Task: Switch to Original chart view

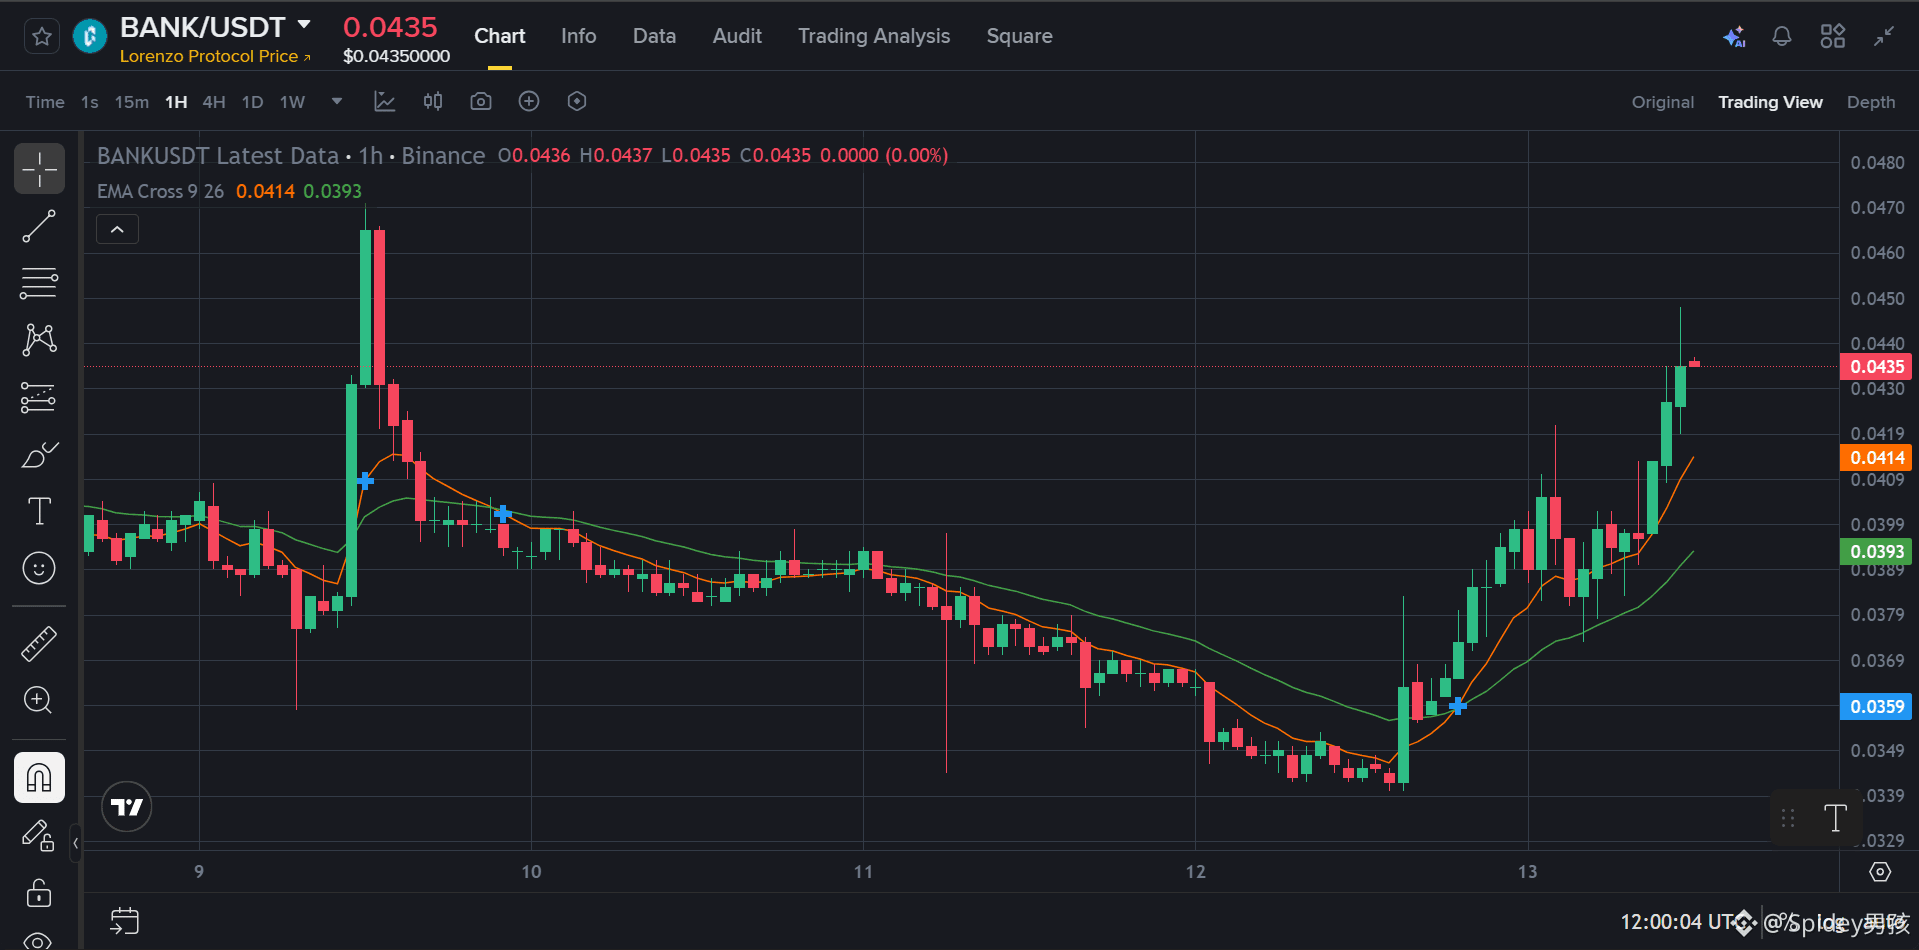Action: point(1662,102)
